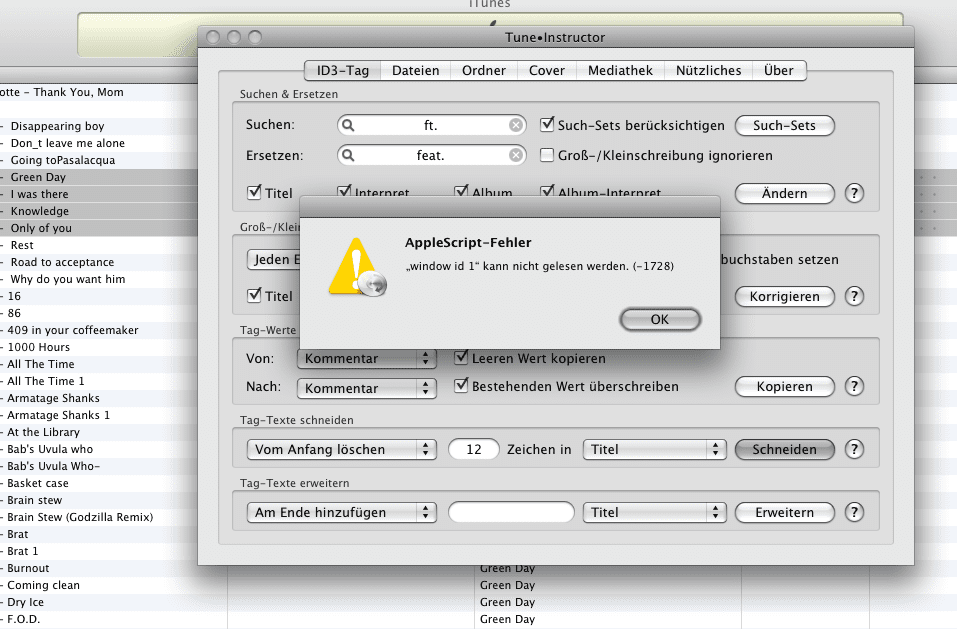Select 'Road to acceptance' in iTunes list
957x629 pixels.
[x=62, y=262]
